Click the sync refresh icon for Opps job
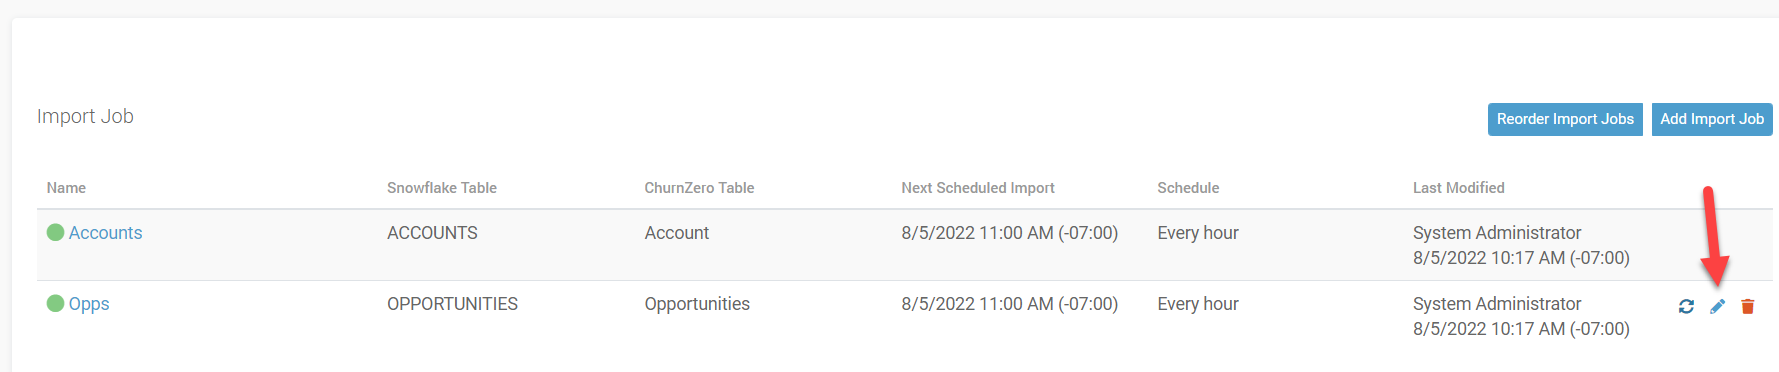The image size is (1779, 372). click(1686, 306)
